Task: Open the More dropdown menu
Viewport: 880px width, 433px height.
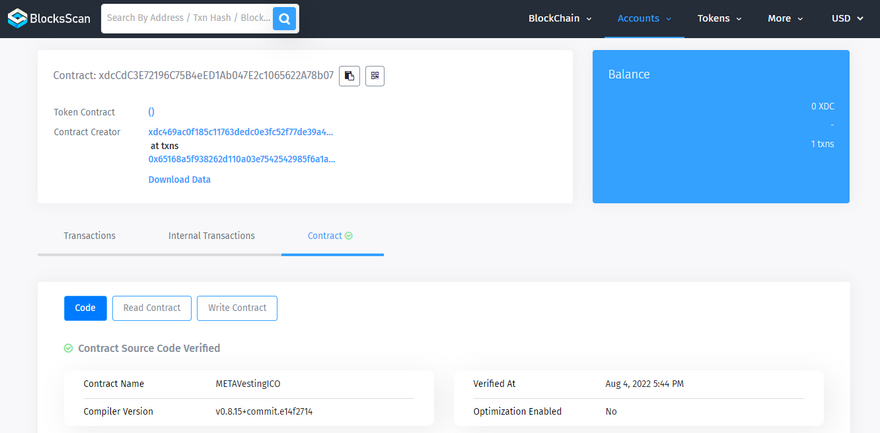Action: pos(785,18)
